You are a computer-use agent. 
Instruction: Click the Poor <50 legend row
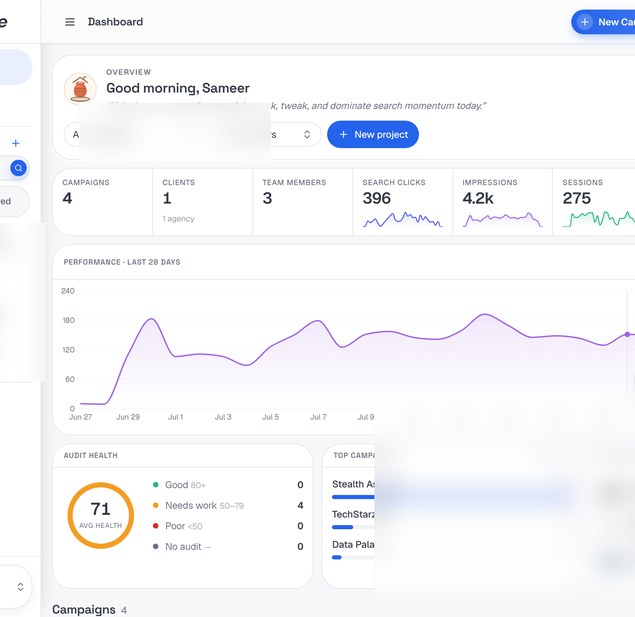click(228, 526)
